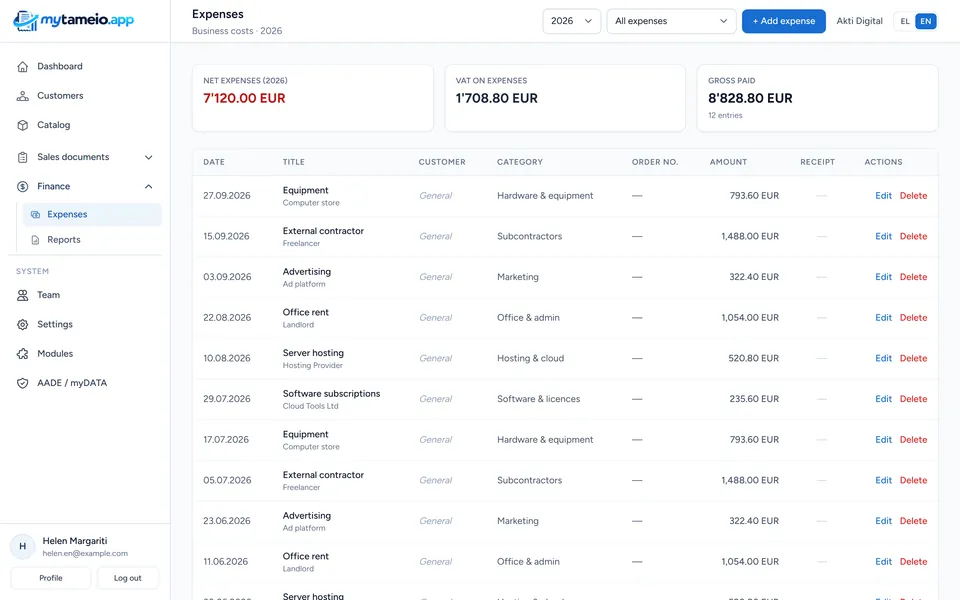Screen dimensions: 960x600
Task: Edit the 23.06.2026 Advertising expense
Action: pos(883,521)
